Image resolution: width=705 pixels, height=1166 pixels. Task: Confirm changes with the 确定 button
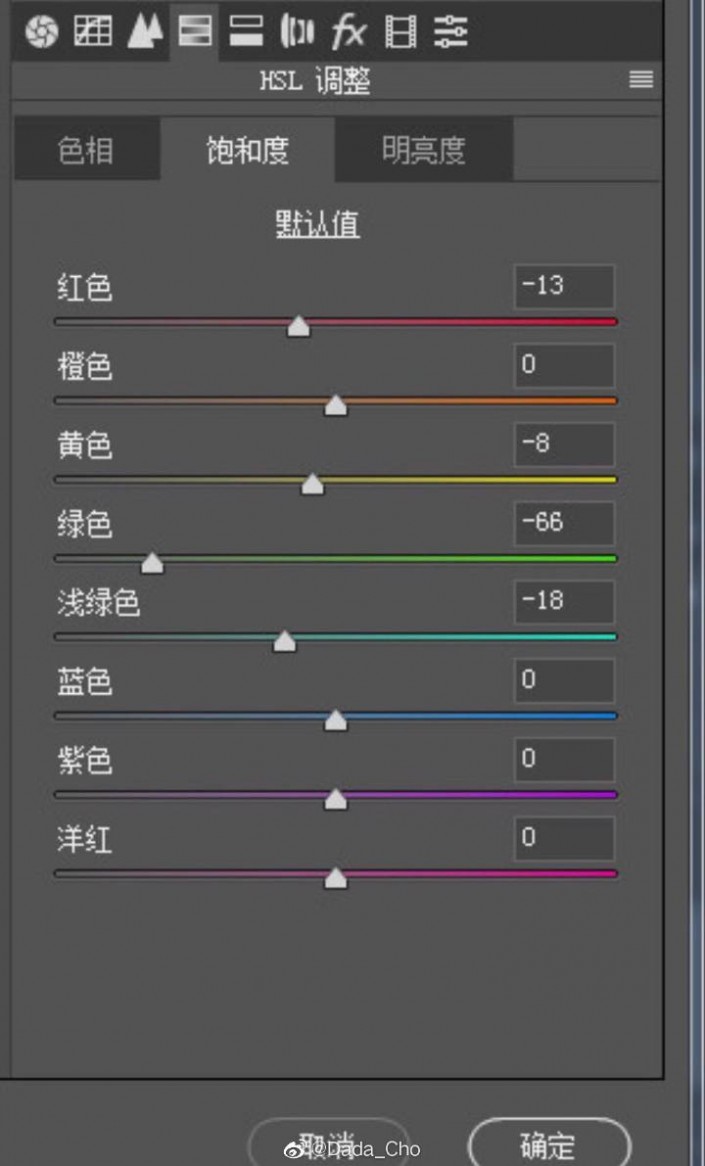pyautogui.click(x=548, y=1142)
